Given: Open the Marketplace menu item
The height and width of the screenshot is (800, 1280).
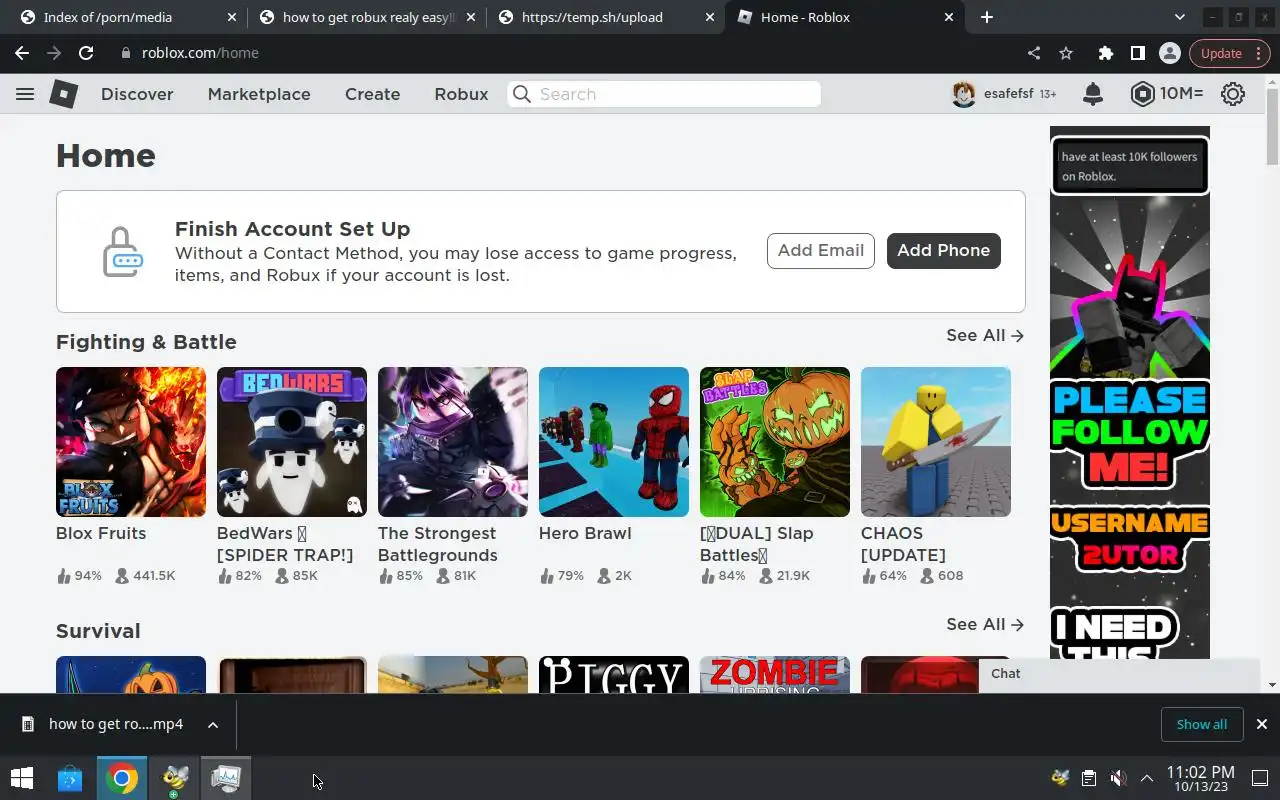Looking at the screenshot, I should point(259,94).
